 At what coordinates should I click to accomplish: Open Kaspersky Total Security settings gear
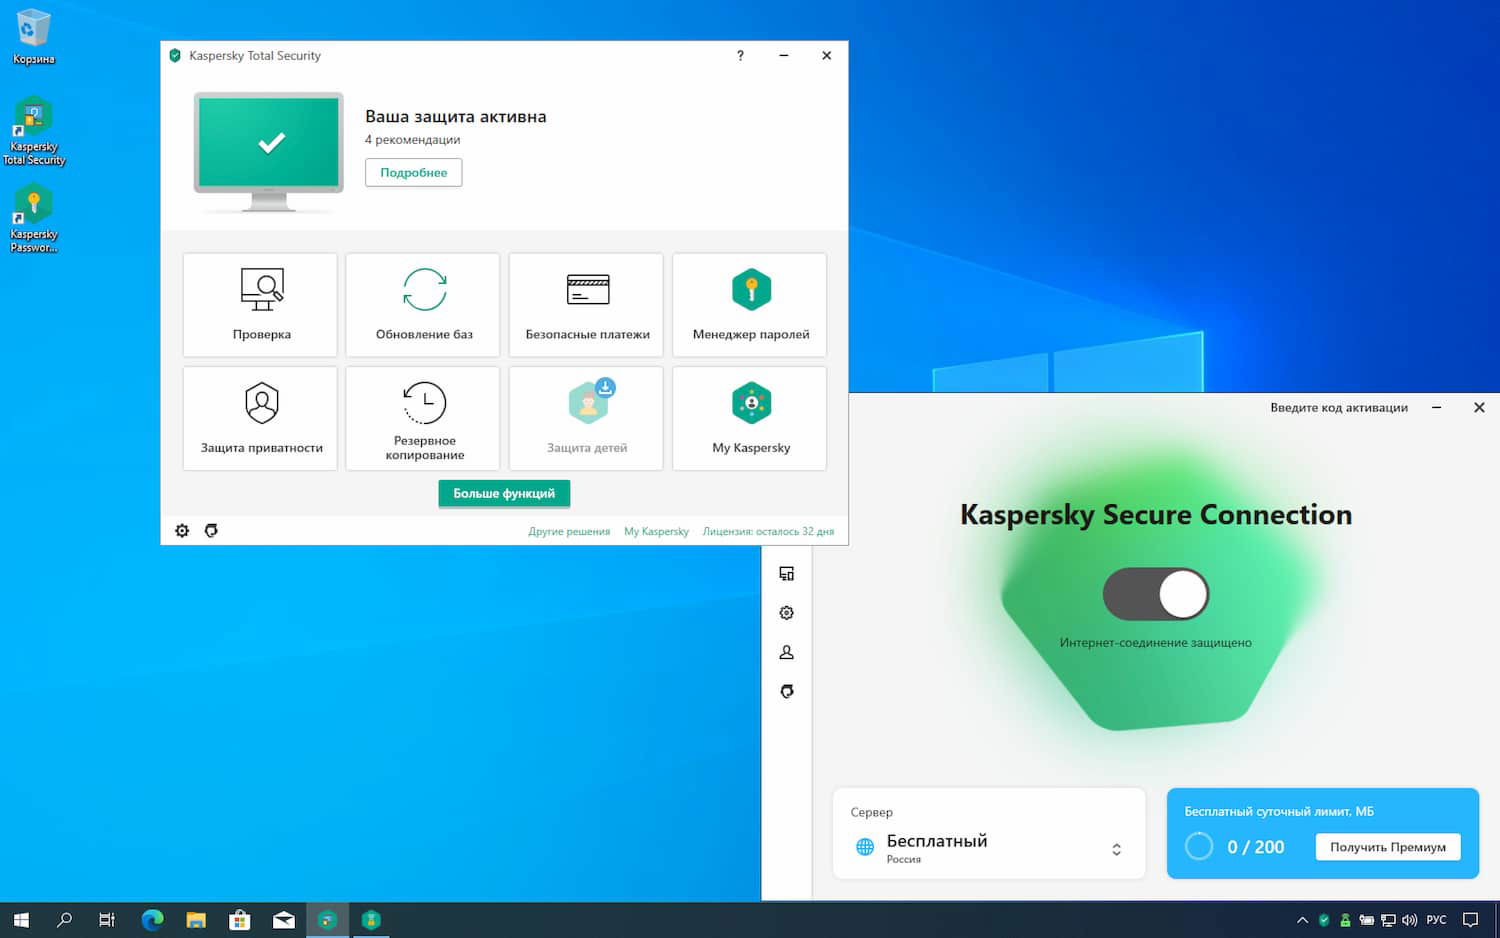[x=182, y=531]
